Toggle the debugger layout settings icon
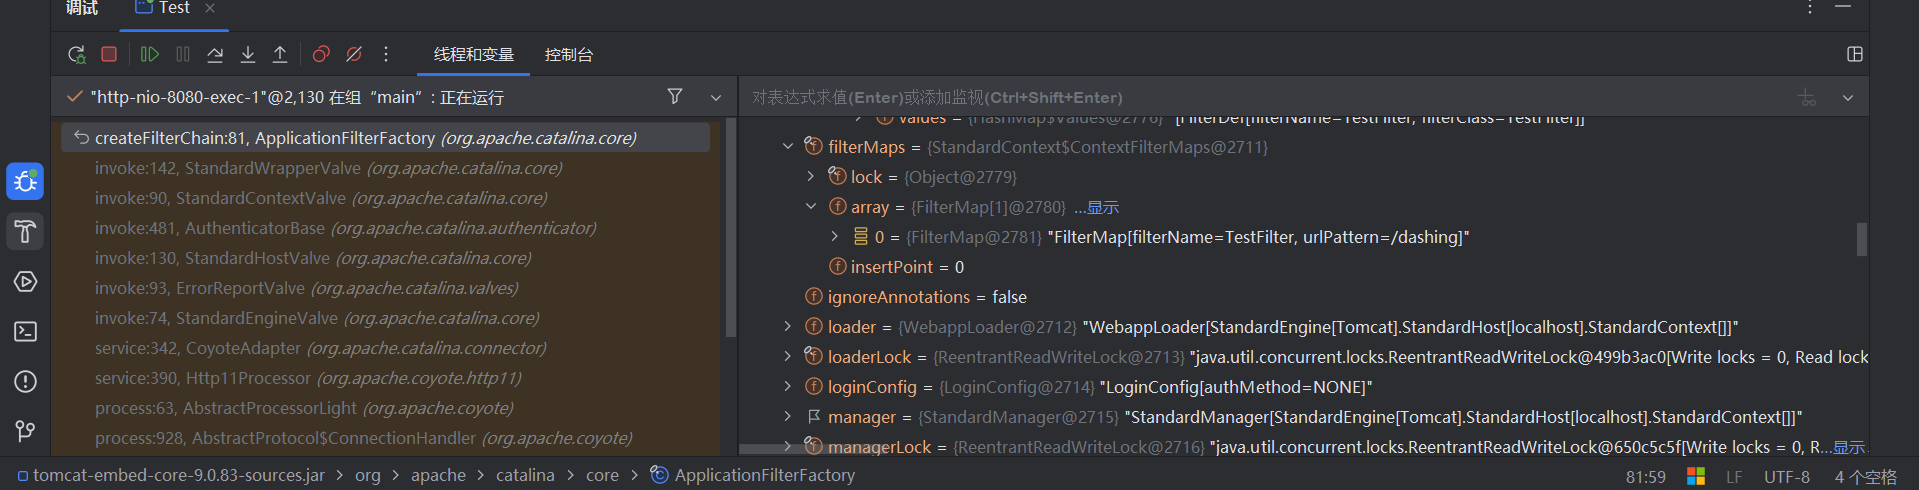 [x=1855, y=54]
